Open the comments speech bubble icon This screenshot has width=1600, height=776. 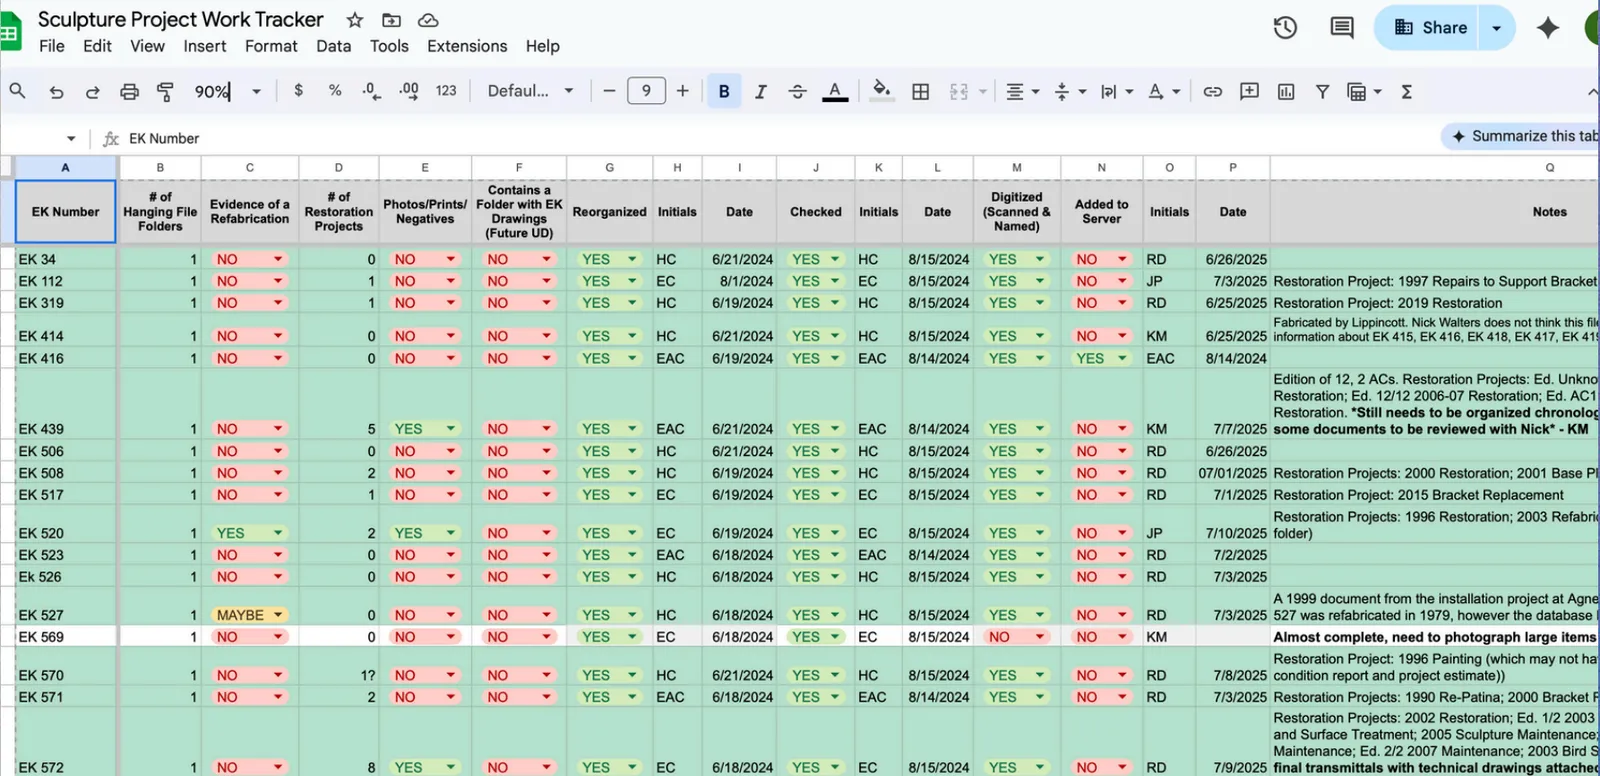point(1342,28)
